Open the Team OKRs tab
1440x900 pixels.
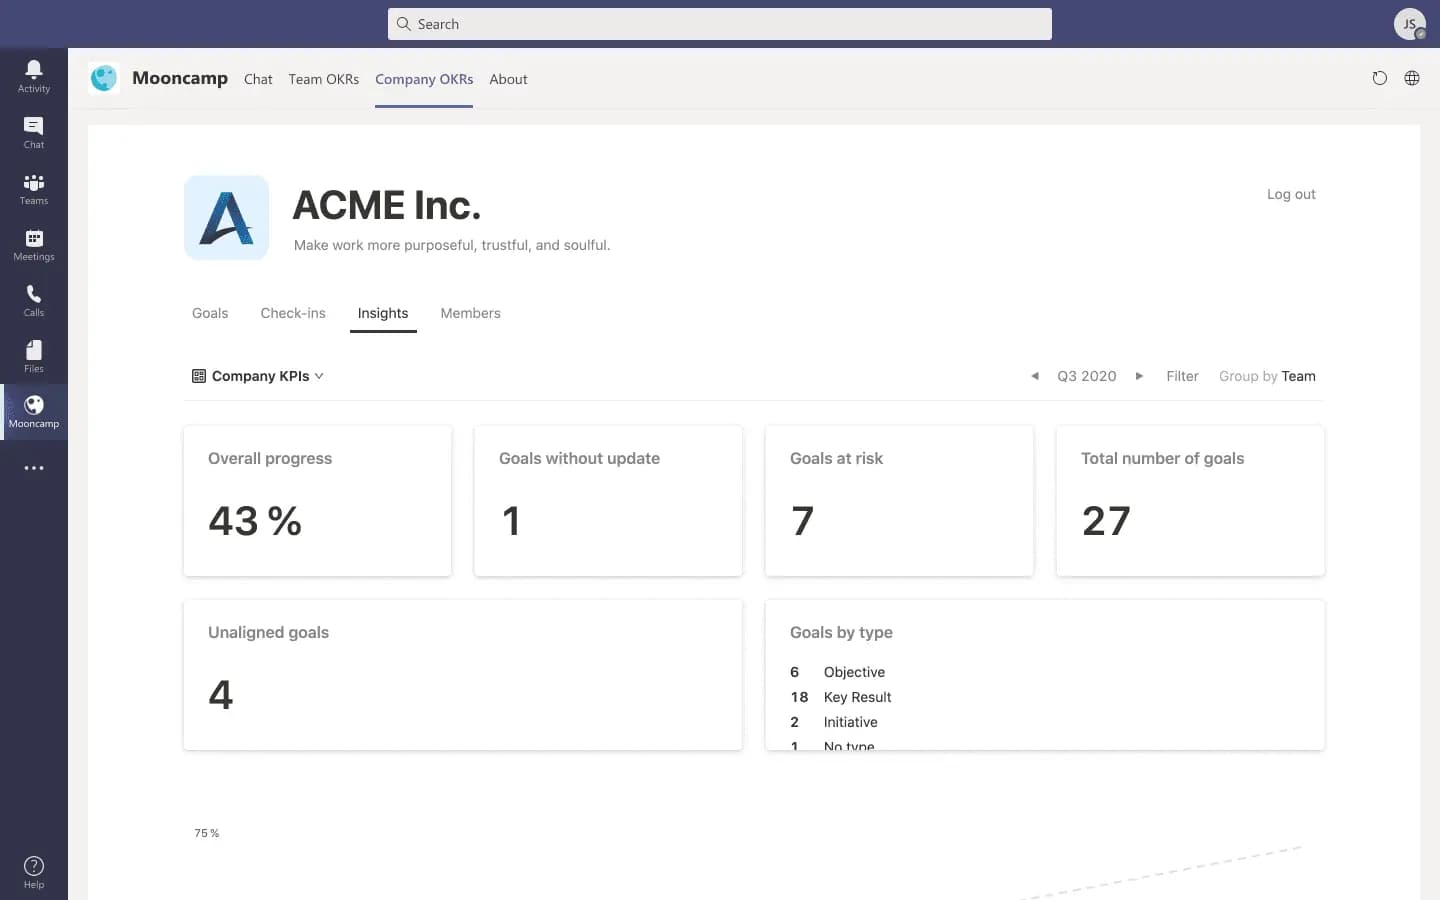tap(324, 79)
